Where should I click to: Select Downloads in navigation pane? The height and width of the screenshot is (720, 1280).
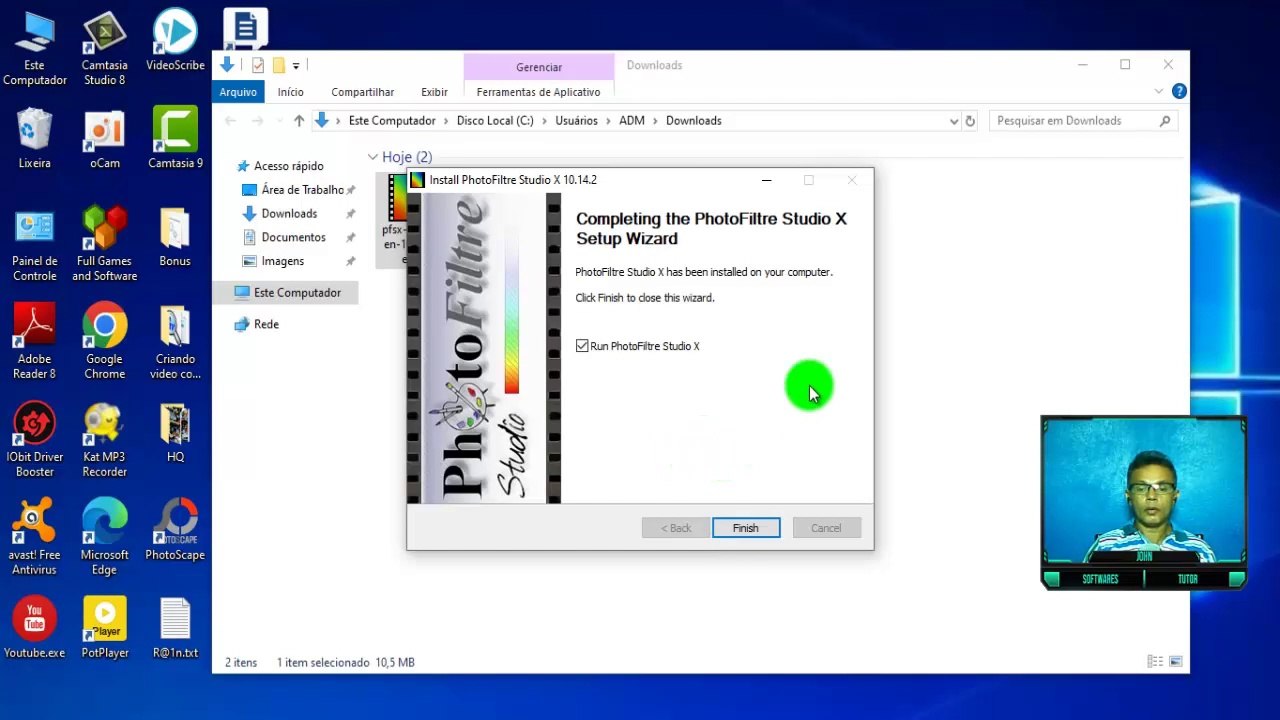click(289, 214)
